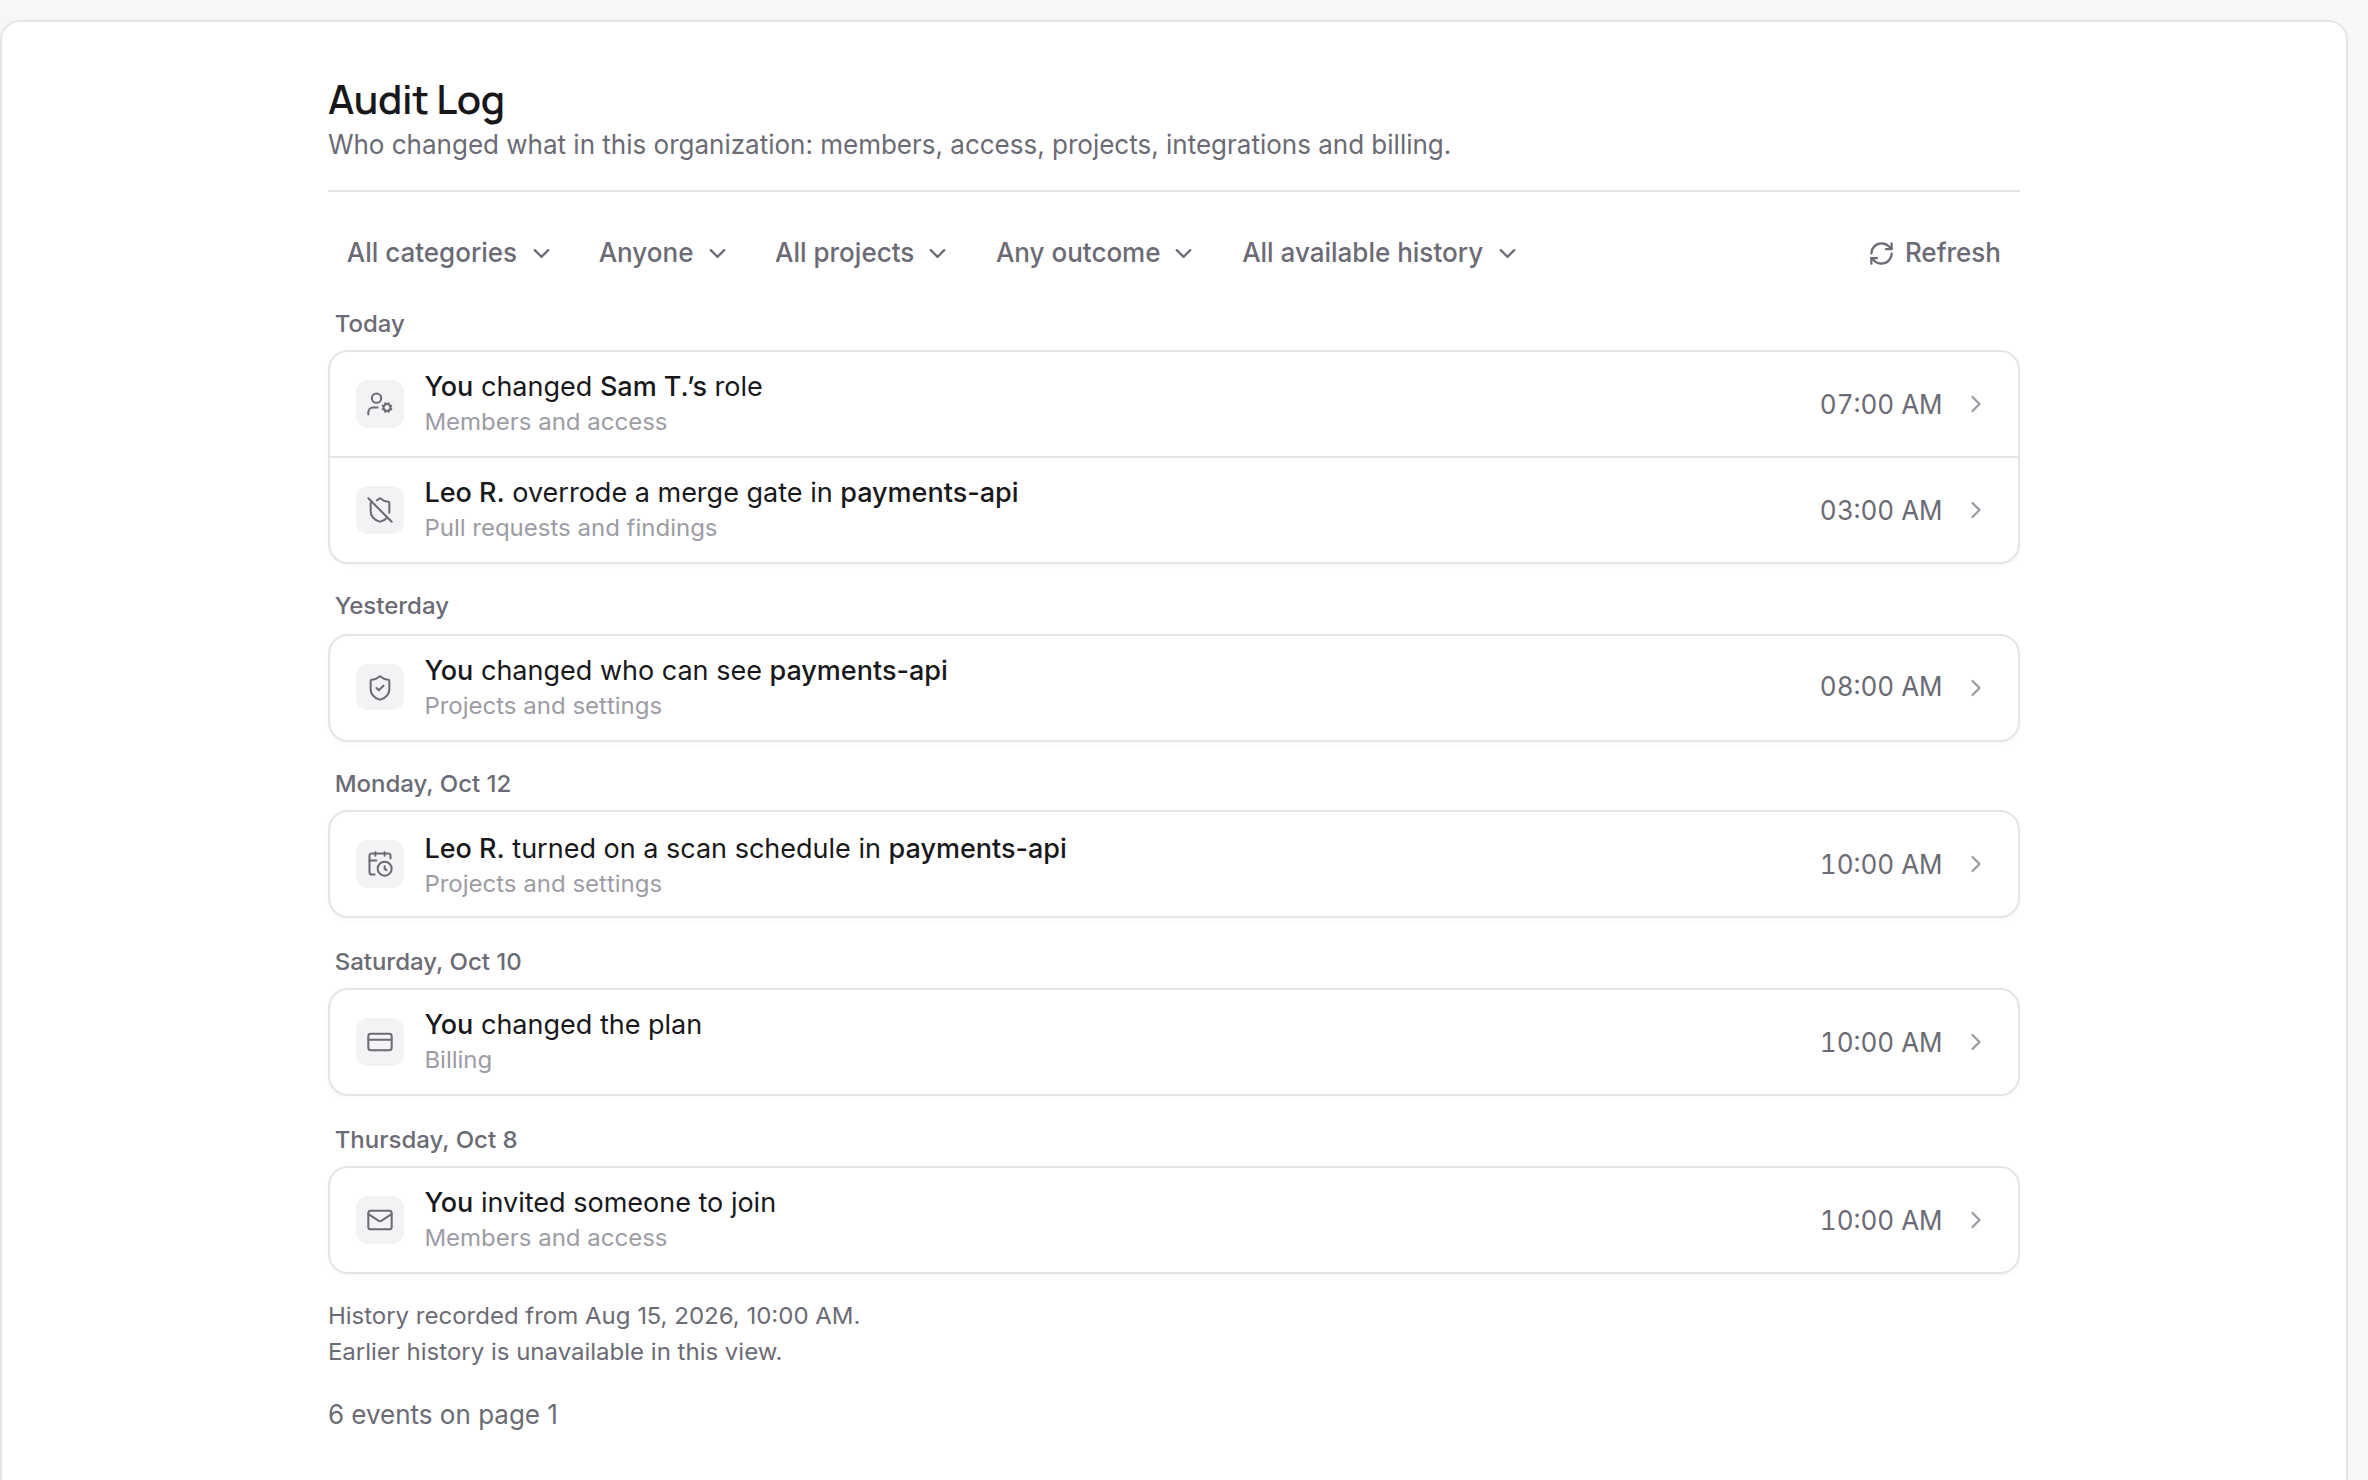Click the refresh arrows icon
The width and height of the screenshot is (2368, 1480).
click(x=1881, y=254)
